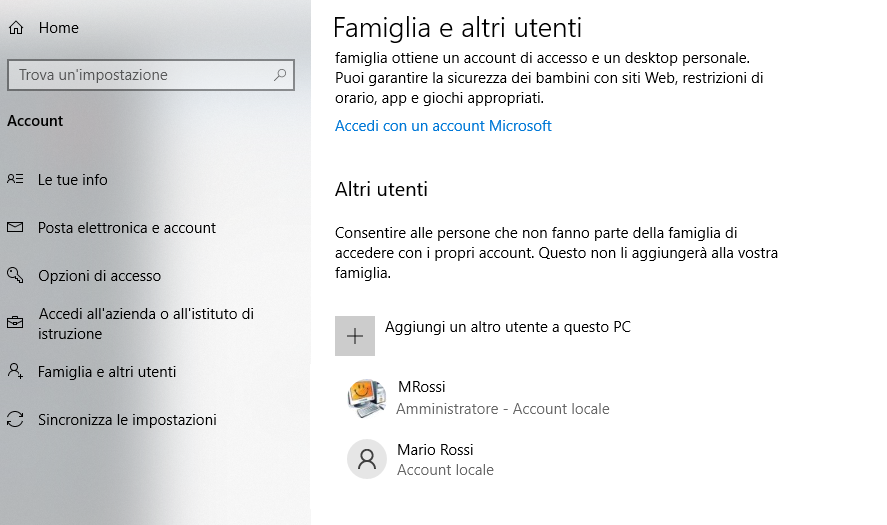Click the MRossi account avatar
The image size is (887, 525).
pos(367,398)
